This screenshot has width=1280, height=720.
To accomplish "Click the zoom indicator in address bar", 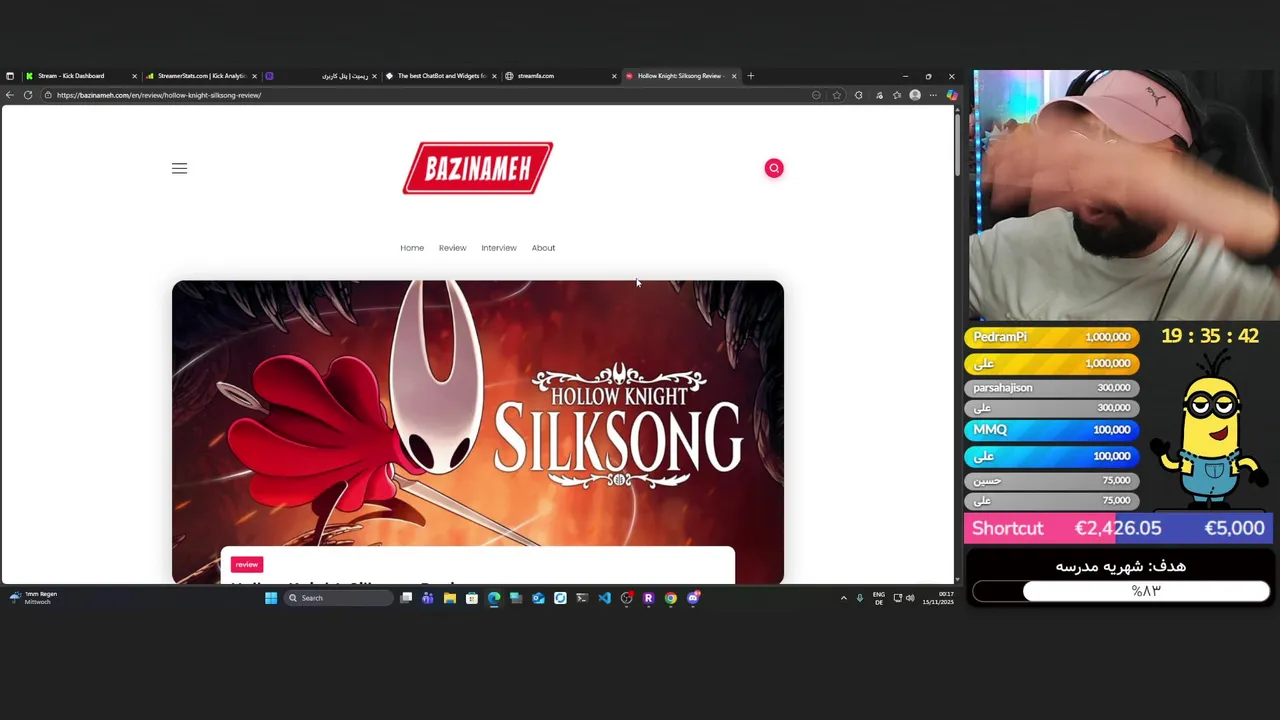I will tap(816, 95).
